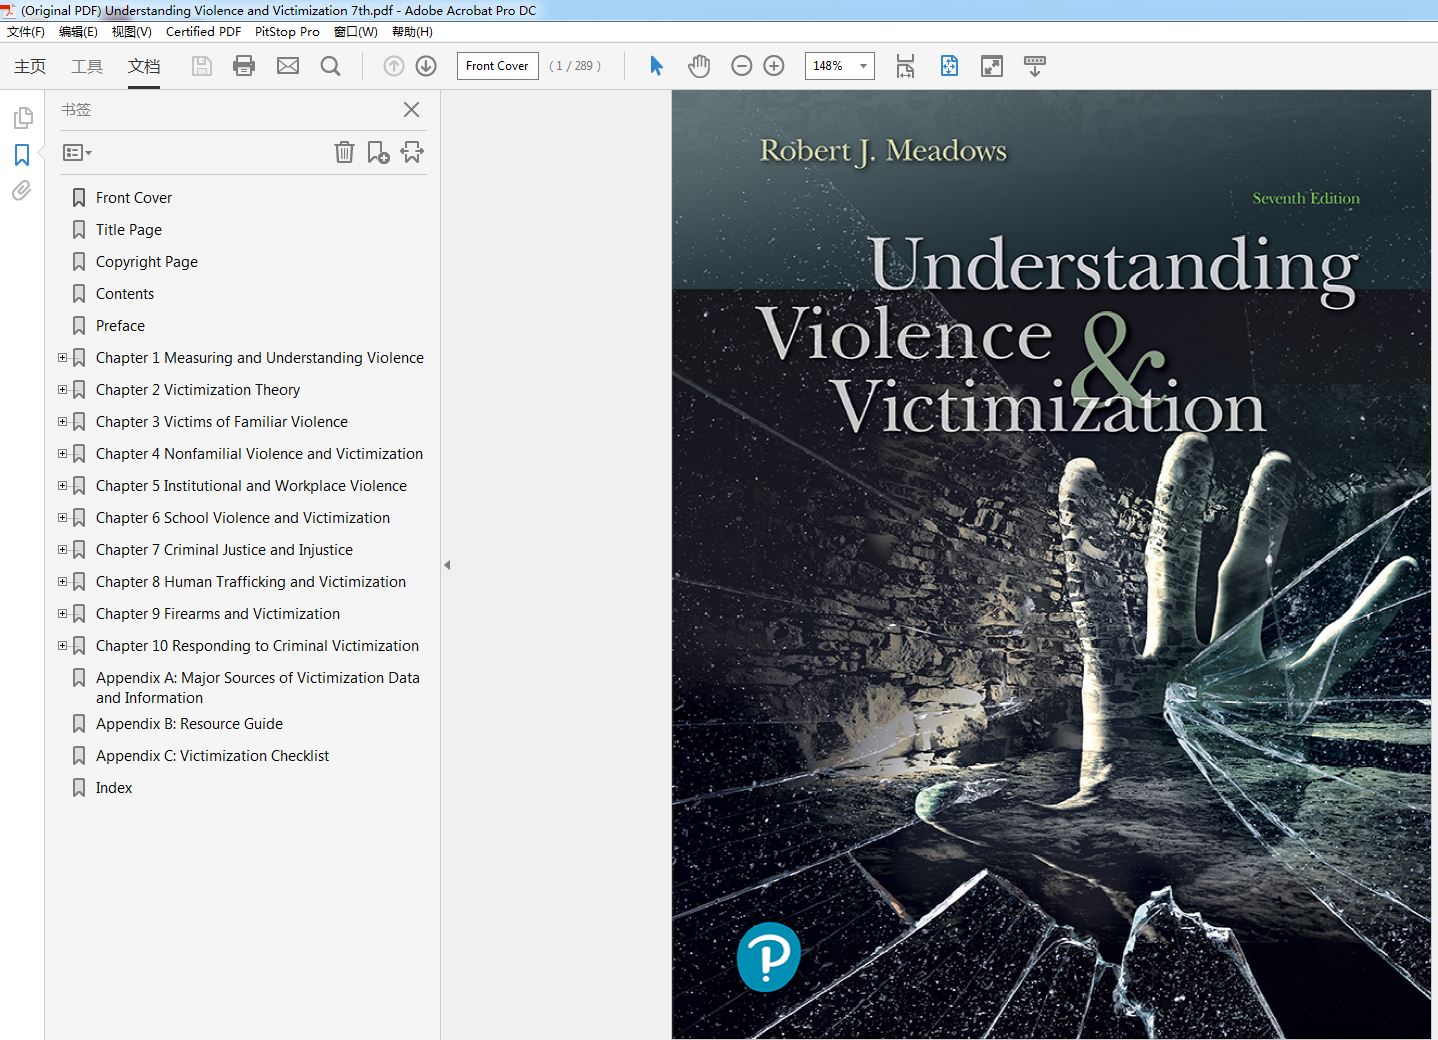Jump to the Index bookmark
The height and width of the screenshot is (1040, 1438).
(x=114, y=788)
